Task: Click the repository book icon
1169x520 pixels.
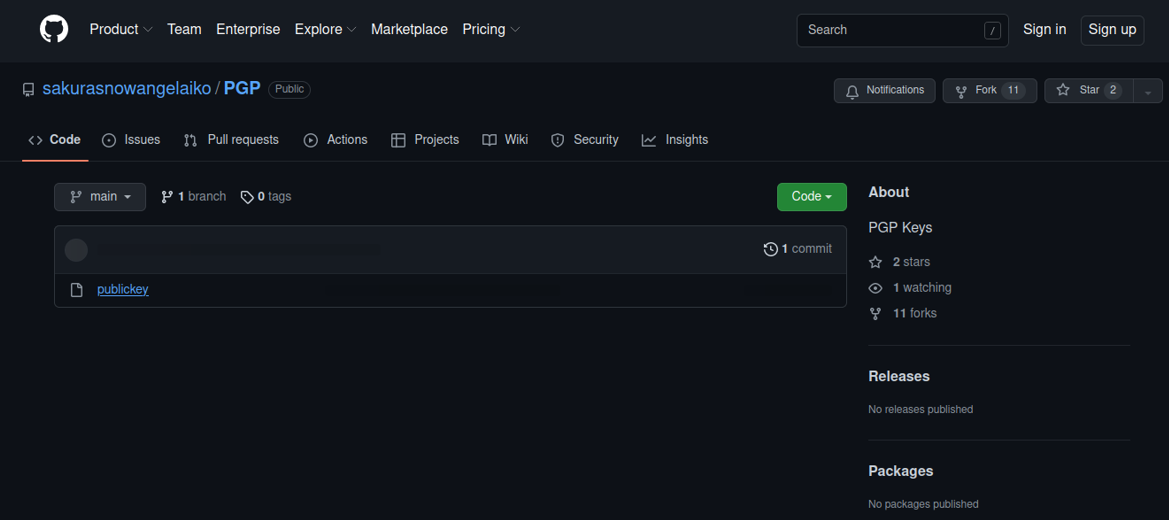Action: click(28, 90)
